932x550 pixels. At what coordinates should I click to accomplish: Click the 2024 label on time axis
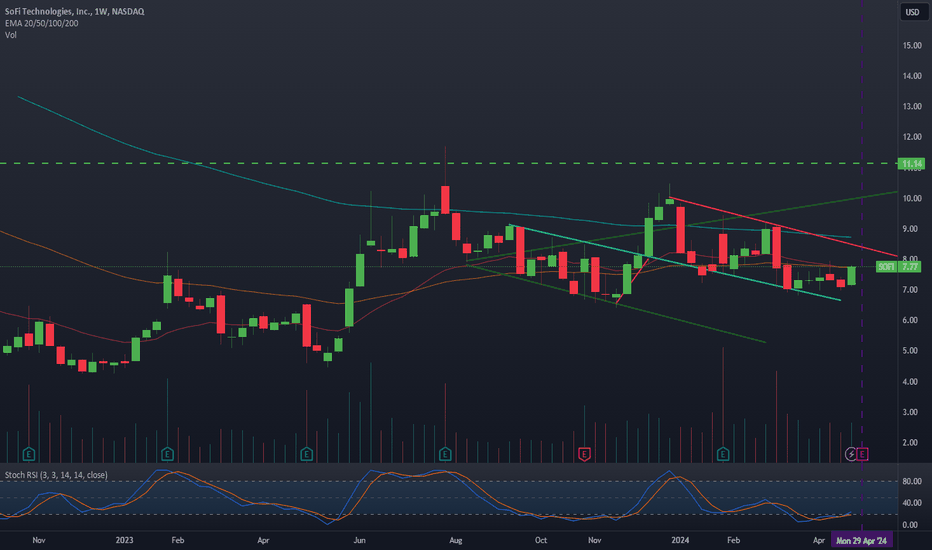(x=680, y=540)
